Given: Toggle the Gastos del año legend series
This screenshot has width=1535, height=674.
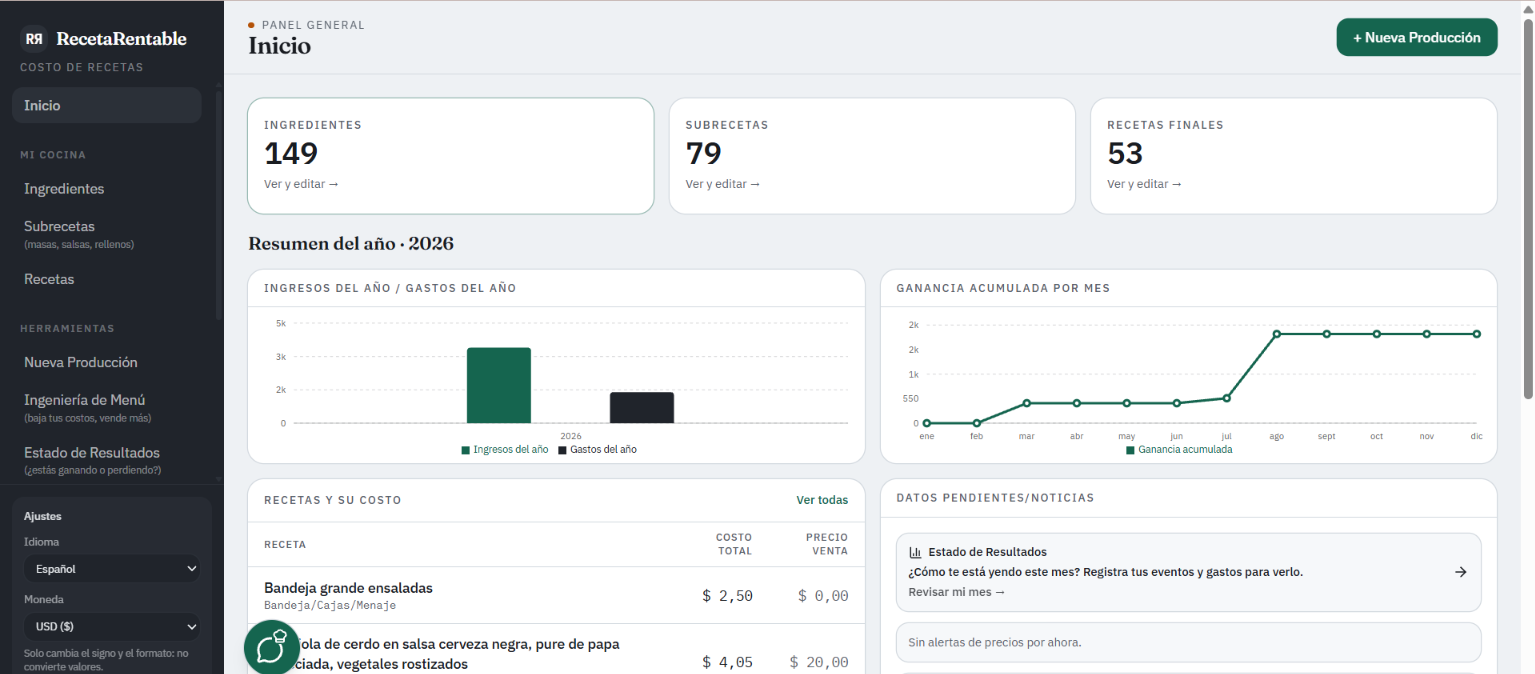Looking at the screenshot, I should 597,450.
